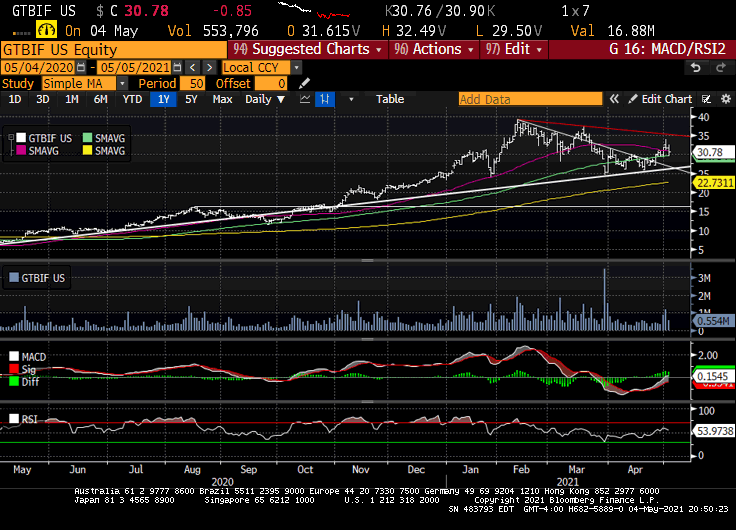736x530 pixels.
Task: Click the yellow gauge icon near On
Action: tap(46, 30)
